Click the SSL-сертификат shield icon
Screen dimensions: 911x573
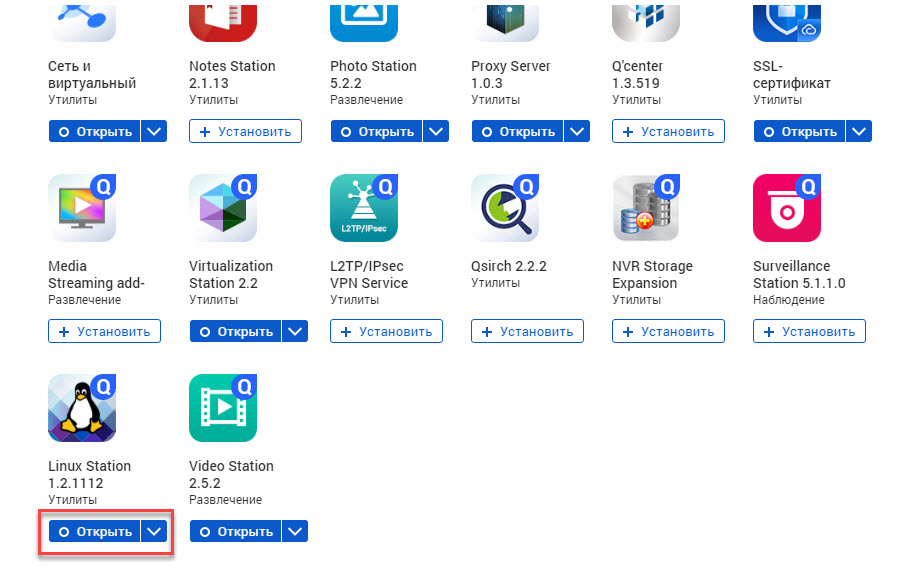click(787, 21)
